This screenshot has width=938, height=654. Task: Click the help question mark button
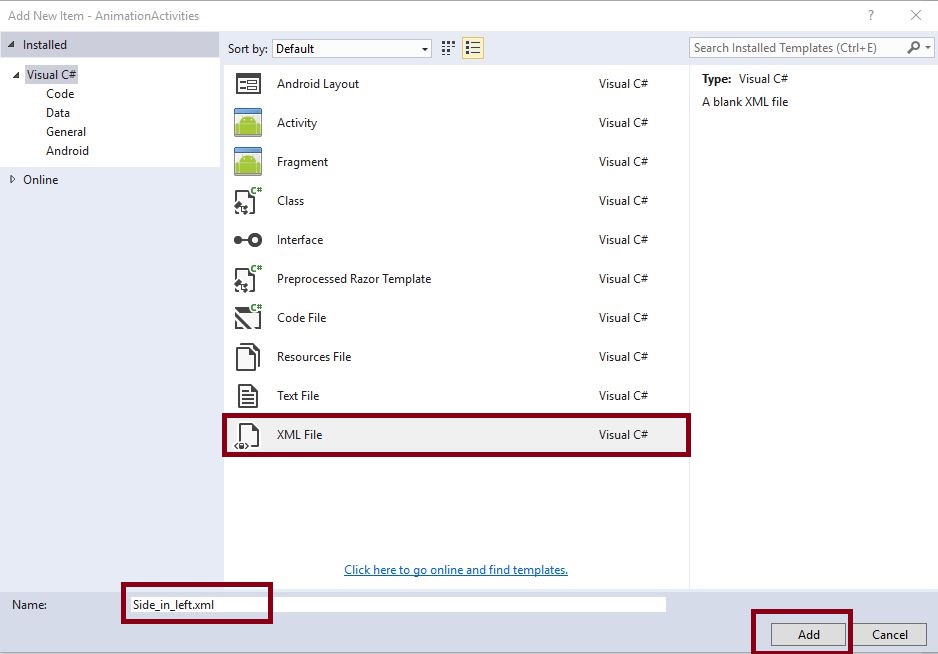coord(870,16)
